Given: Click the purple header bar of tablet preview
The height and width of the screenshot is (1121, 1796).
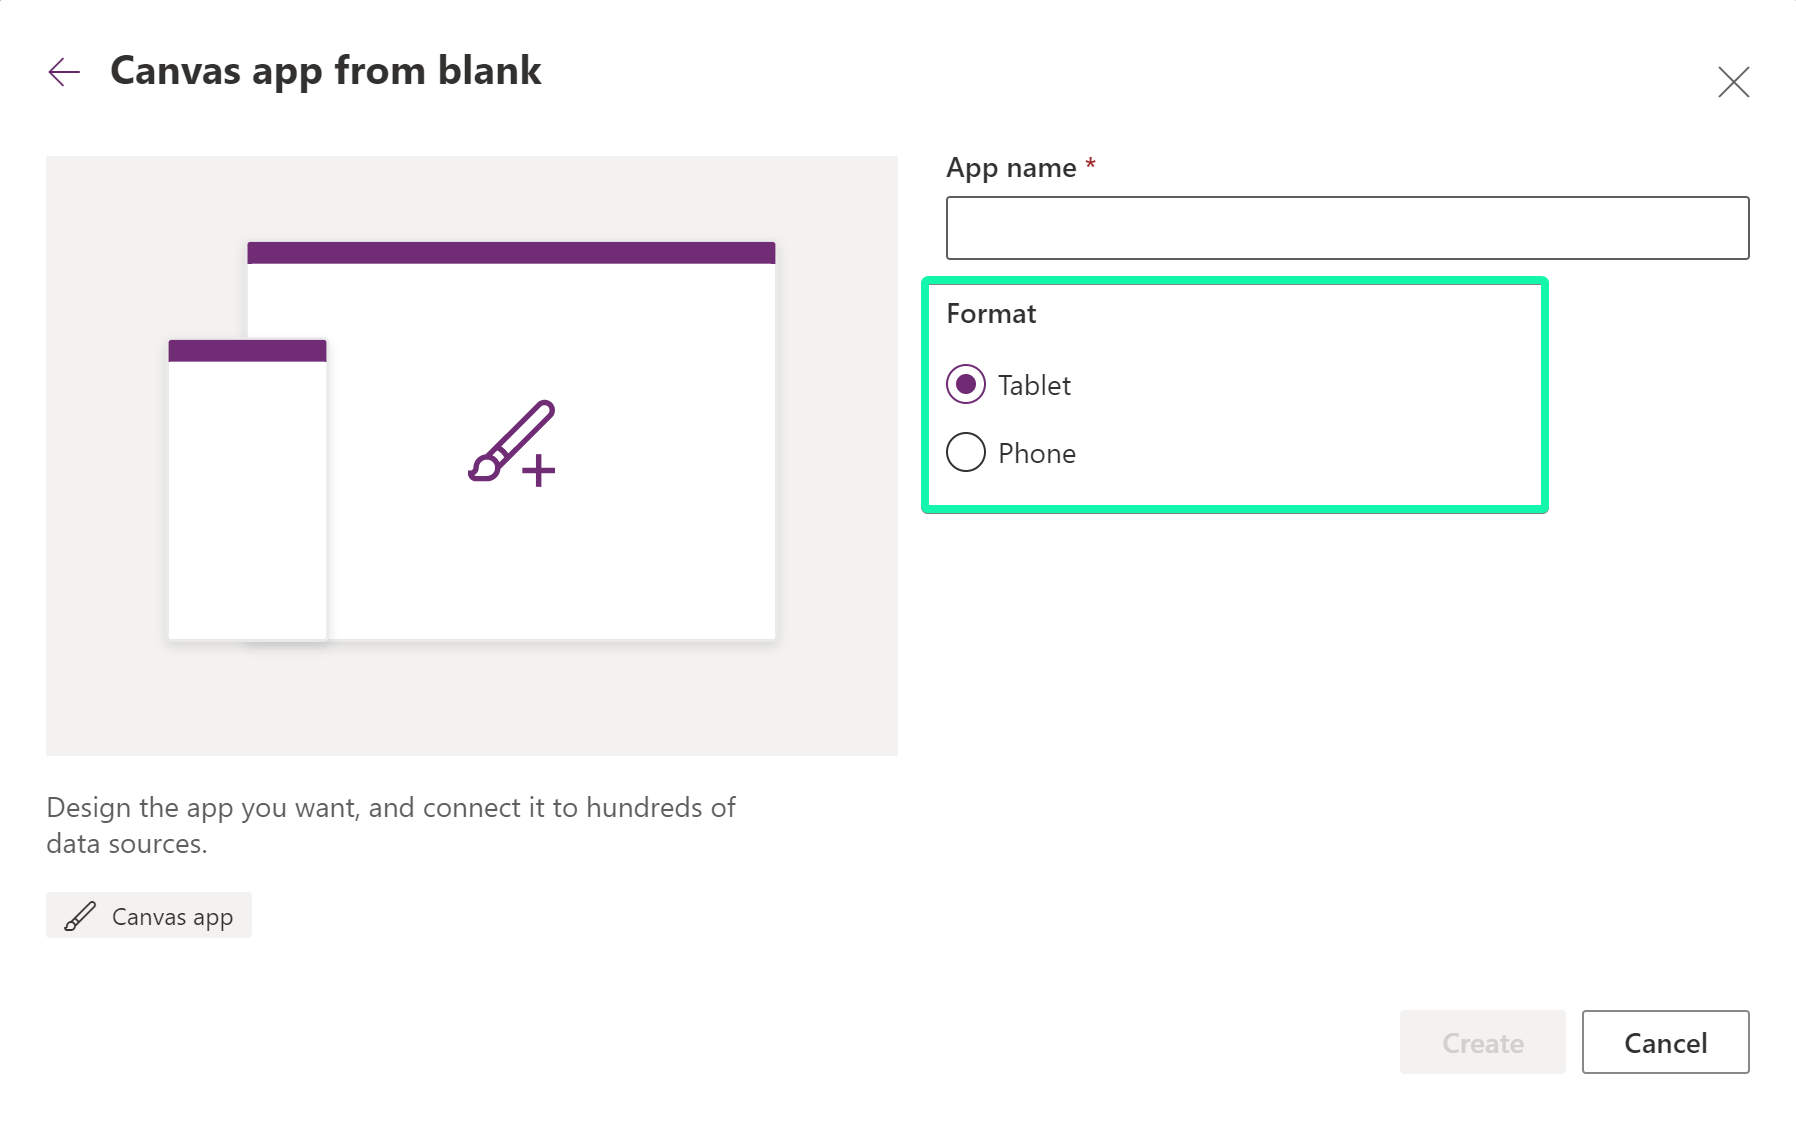Looking at the screenshot, I should [511, 253].
